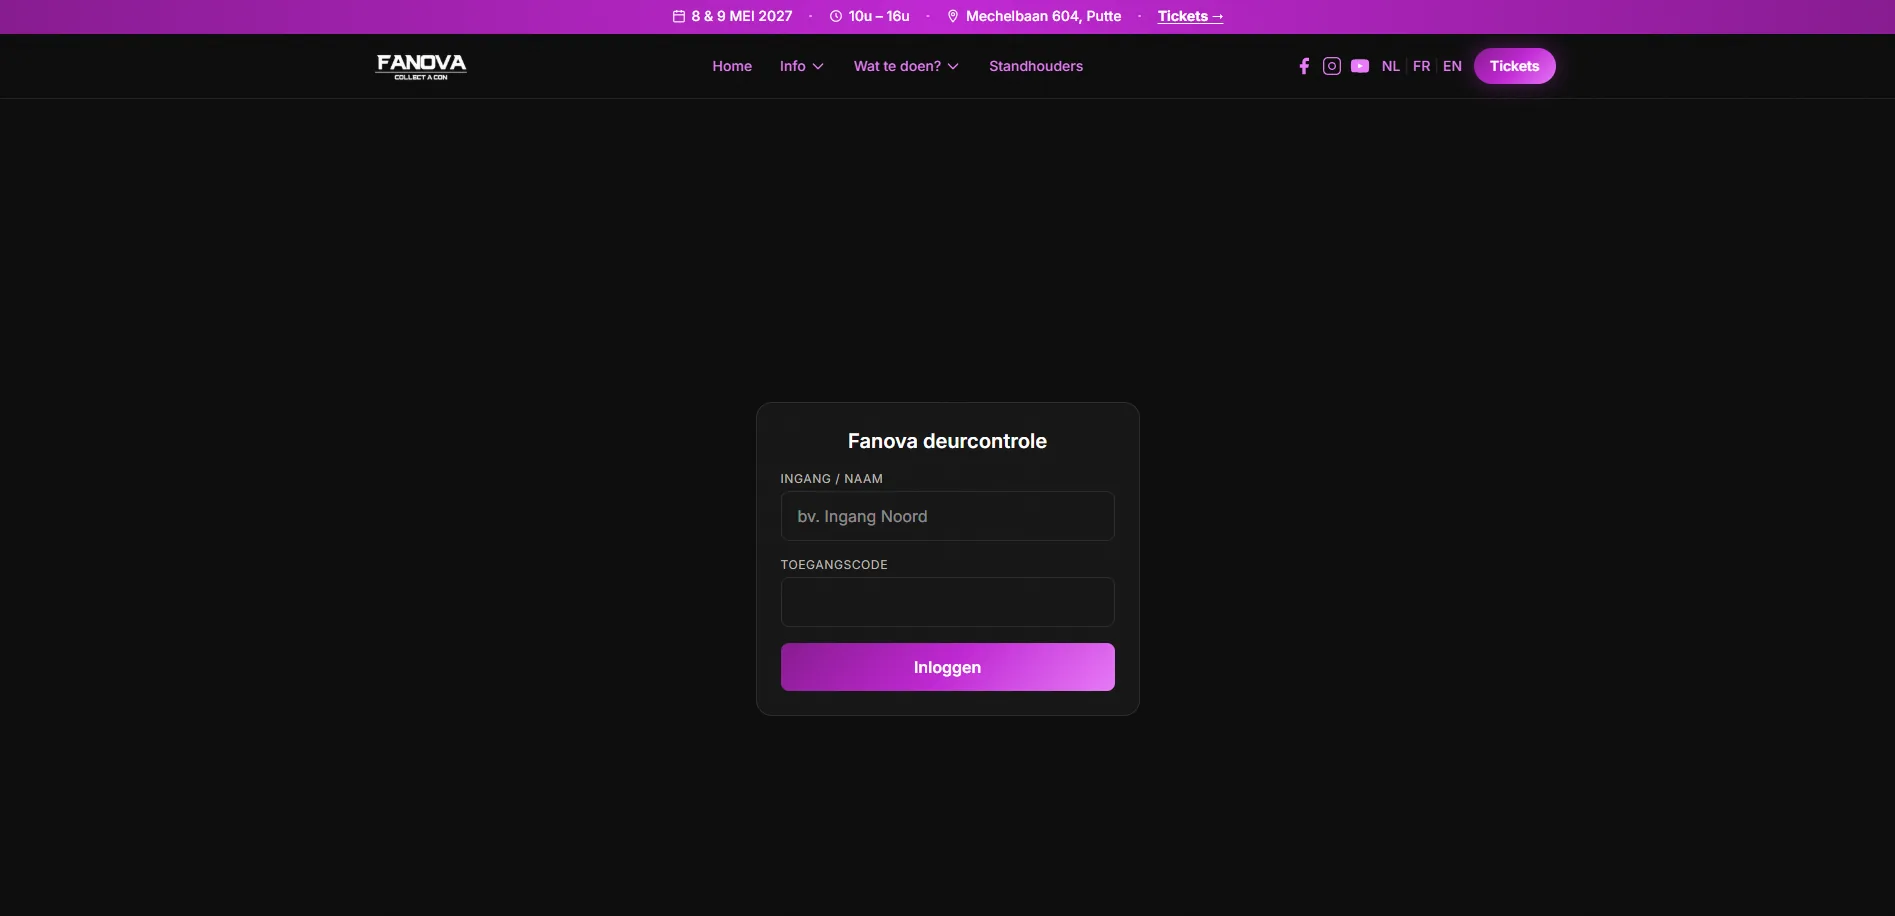Open the Fanova Facebook page icon

pyautogui.click(x=1304, y=66)
